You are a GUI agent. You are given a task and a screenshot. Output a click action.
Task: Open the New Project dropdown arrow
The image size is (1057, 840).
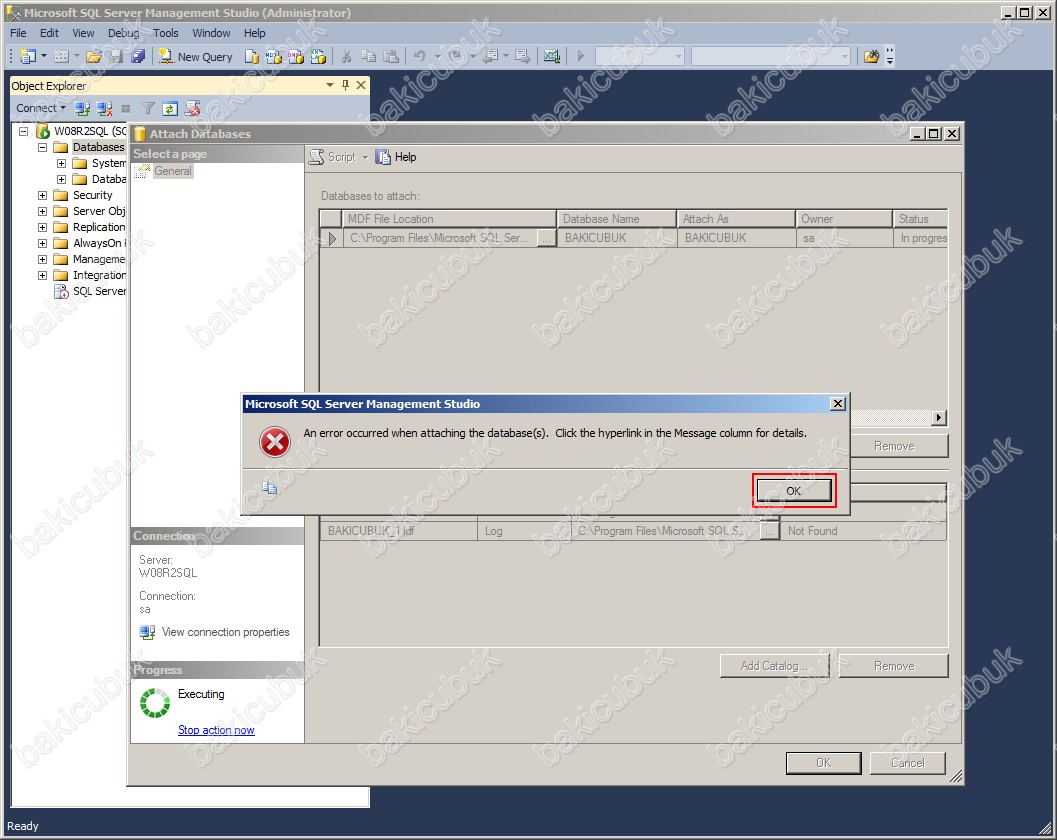click(x=44, y=57)
